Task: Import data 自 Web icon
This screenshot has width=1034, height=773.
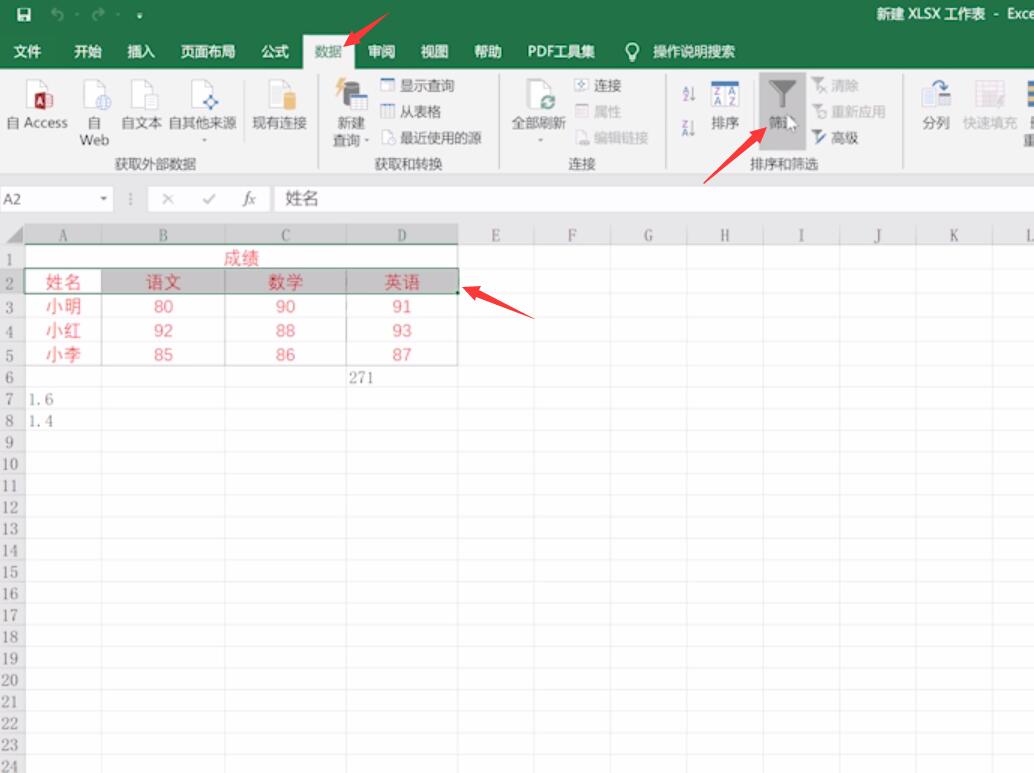Action: tap(94, 112)
